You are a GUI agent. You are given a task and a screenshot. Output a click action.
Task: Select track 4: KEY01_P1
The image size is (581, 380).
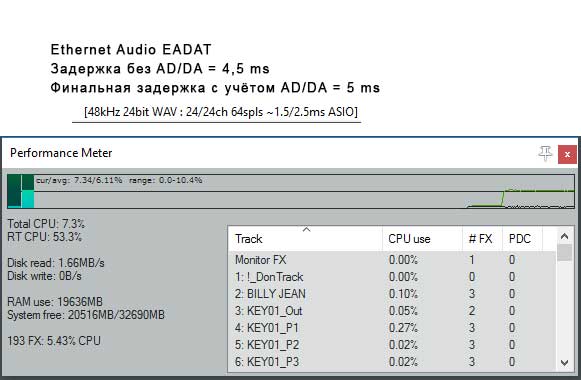click(x=392, y=328)
